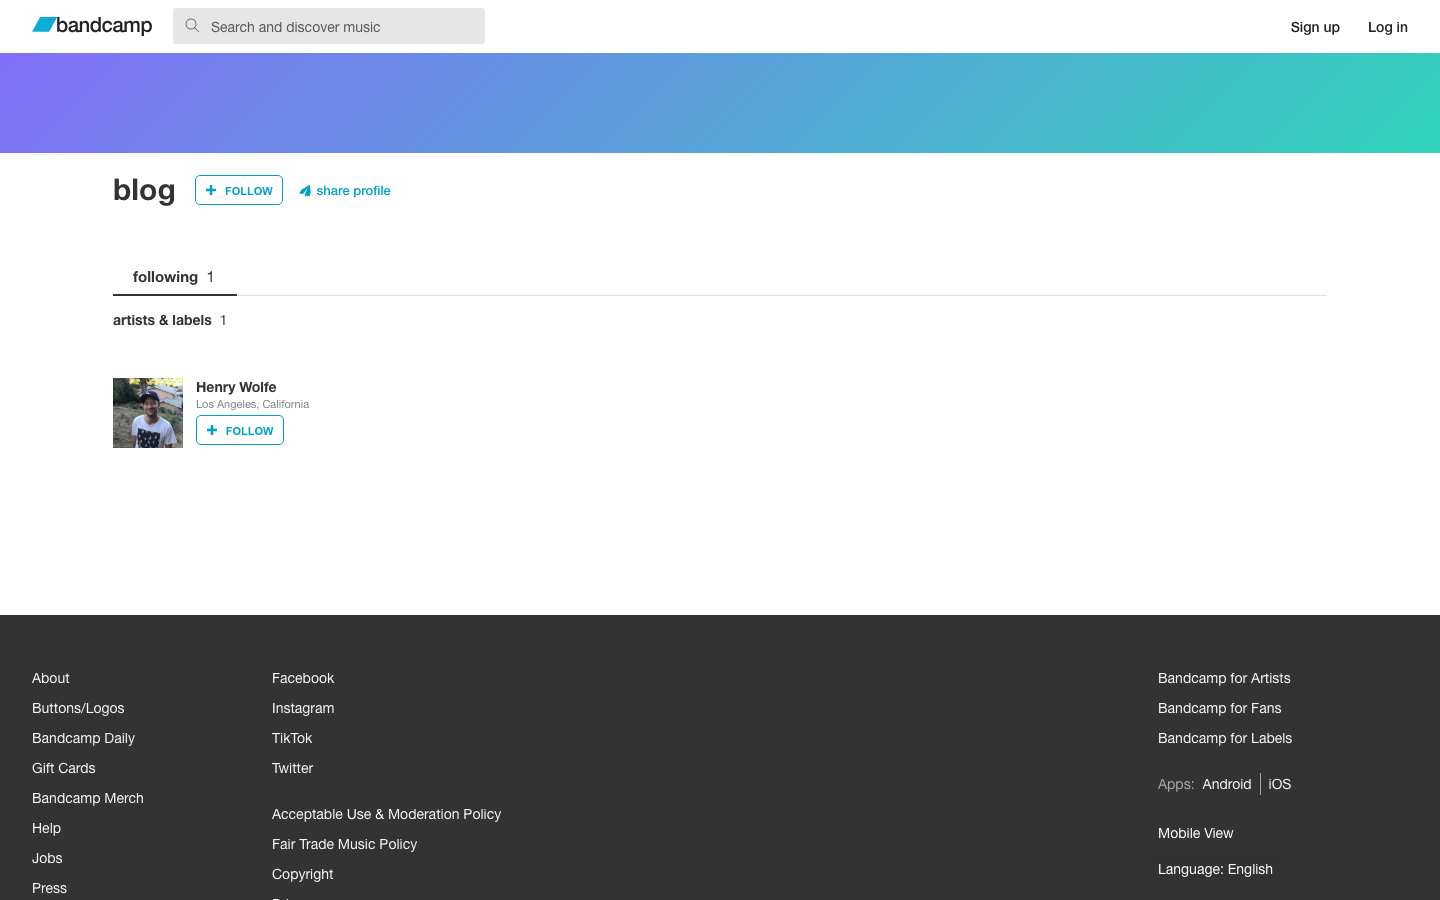Screen dimensions: 1440x900
Task: Visit Bandcamp's Facebook page
Action: click(303, 678)
